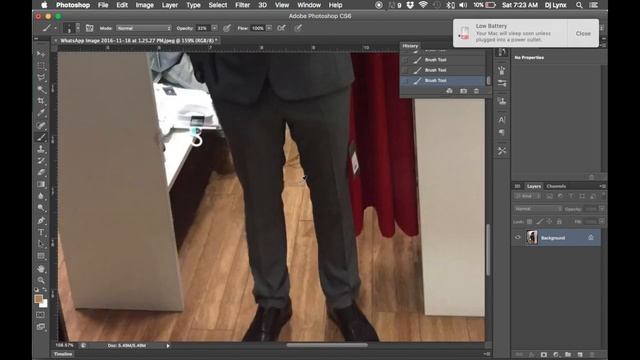Image resolution: width=640 pixels, height=360 pixels.
Task: Select the Magic Wand tool
Action: pos(41,89)
